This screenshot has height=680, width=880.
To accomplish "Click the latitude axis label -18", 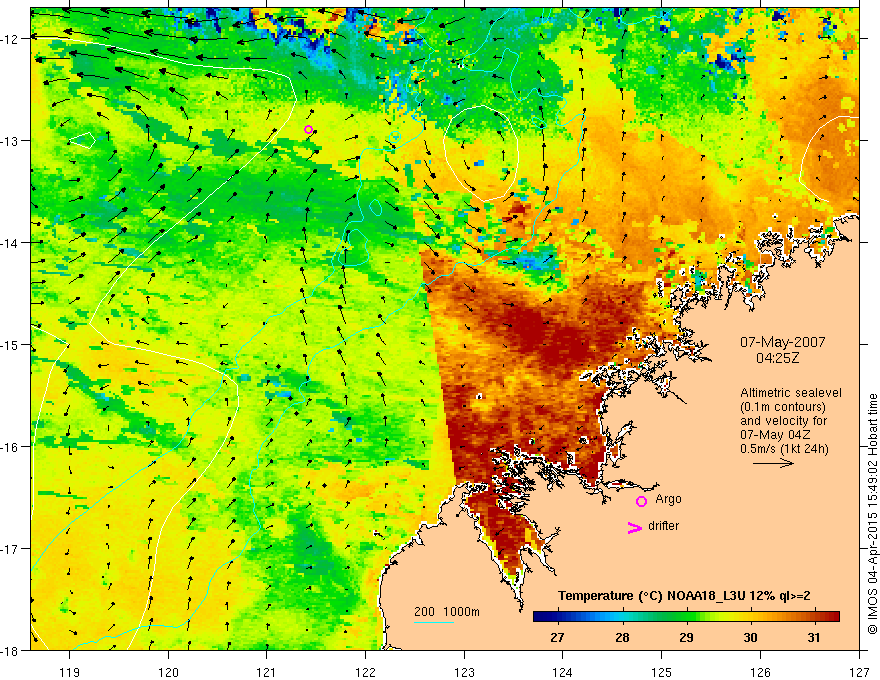I will 11,651.
